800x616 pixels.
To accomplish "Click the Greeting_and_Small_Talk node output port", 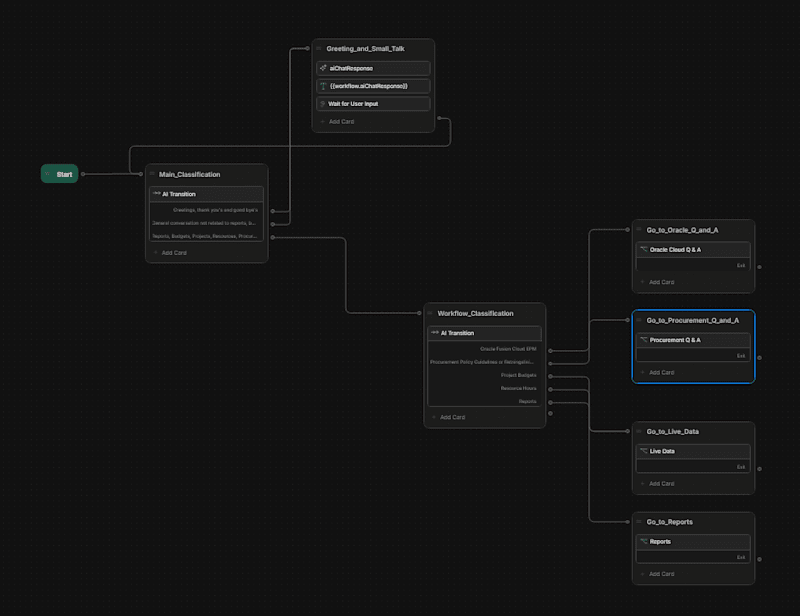I will coord(439,118).
